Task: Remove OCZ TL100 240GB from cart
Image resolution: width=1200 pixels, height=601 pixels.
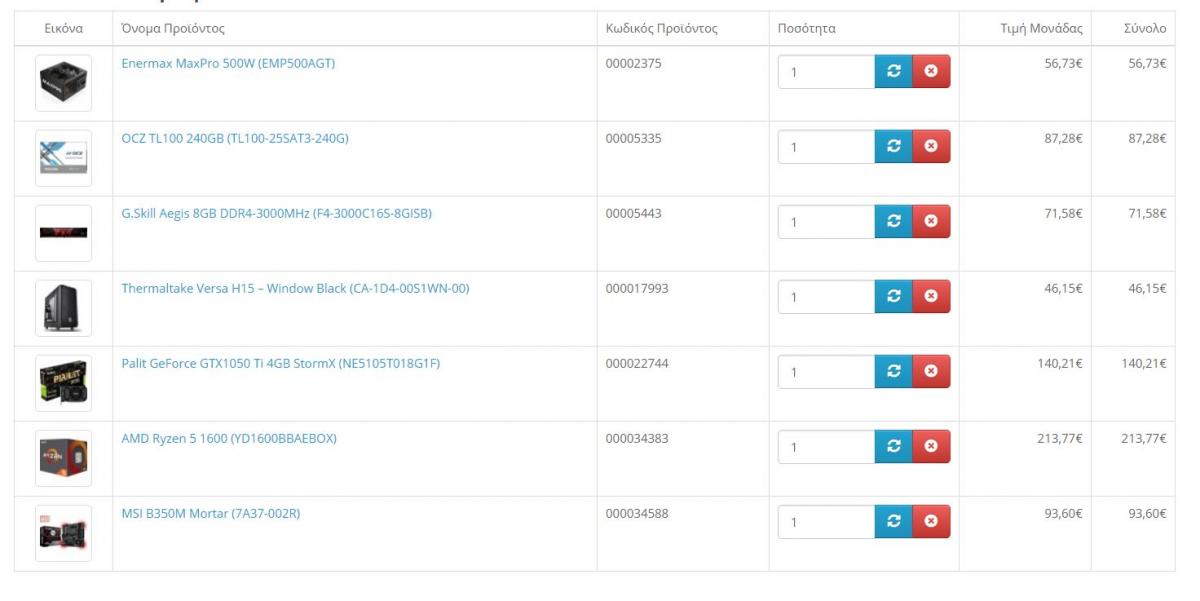Action: coord(931,146)
